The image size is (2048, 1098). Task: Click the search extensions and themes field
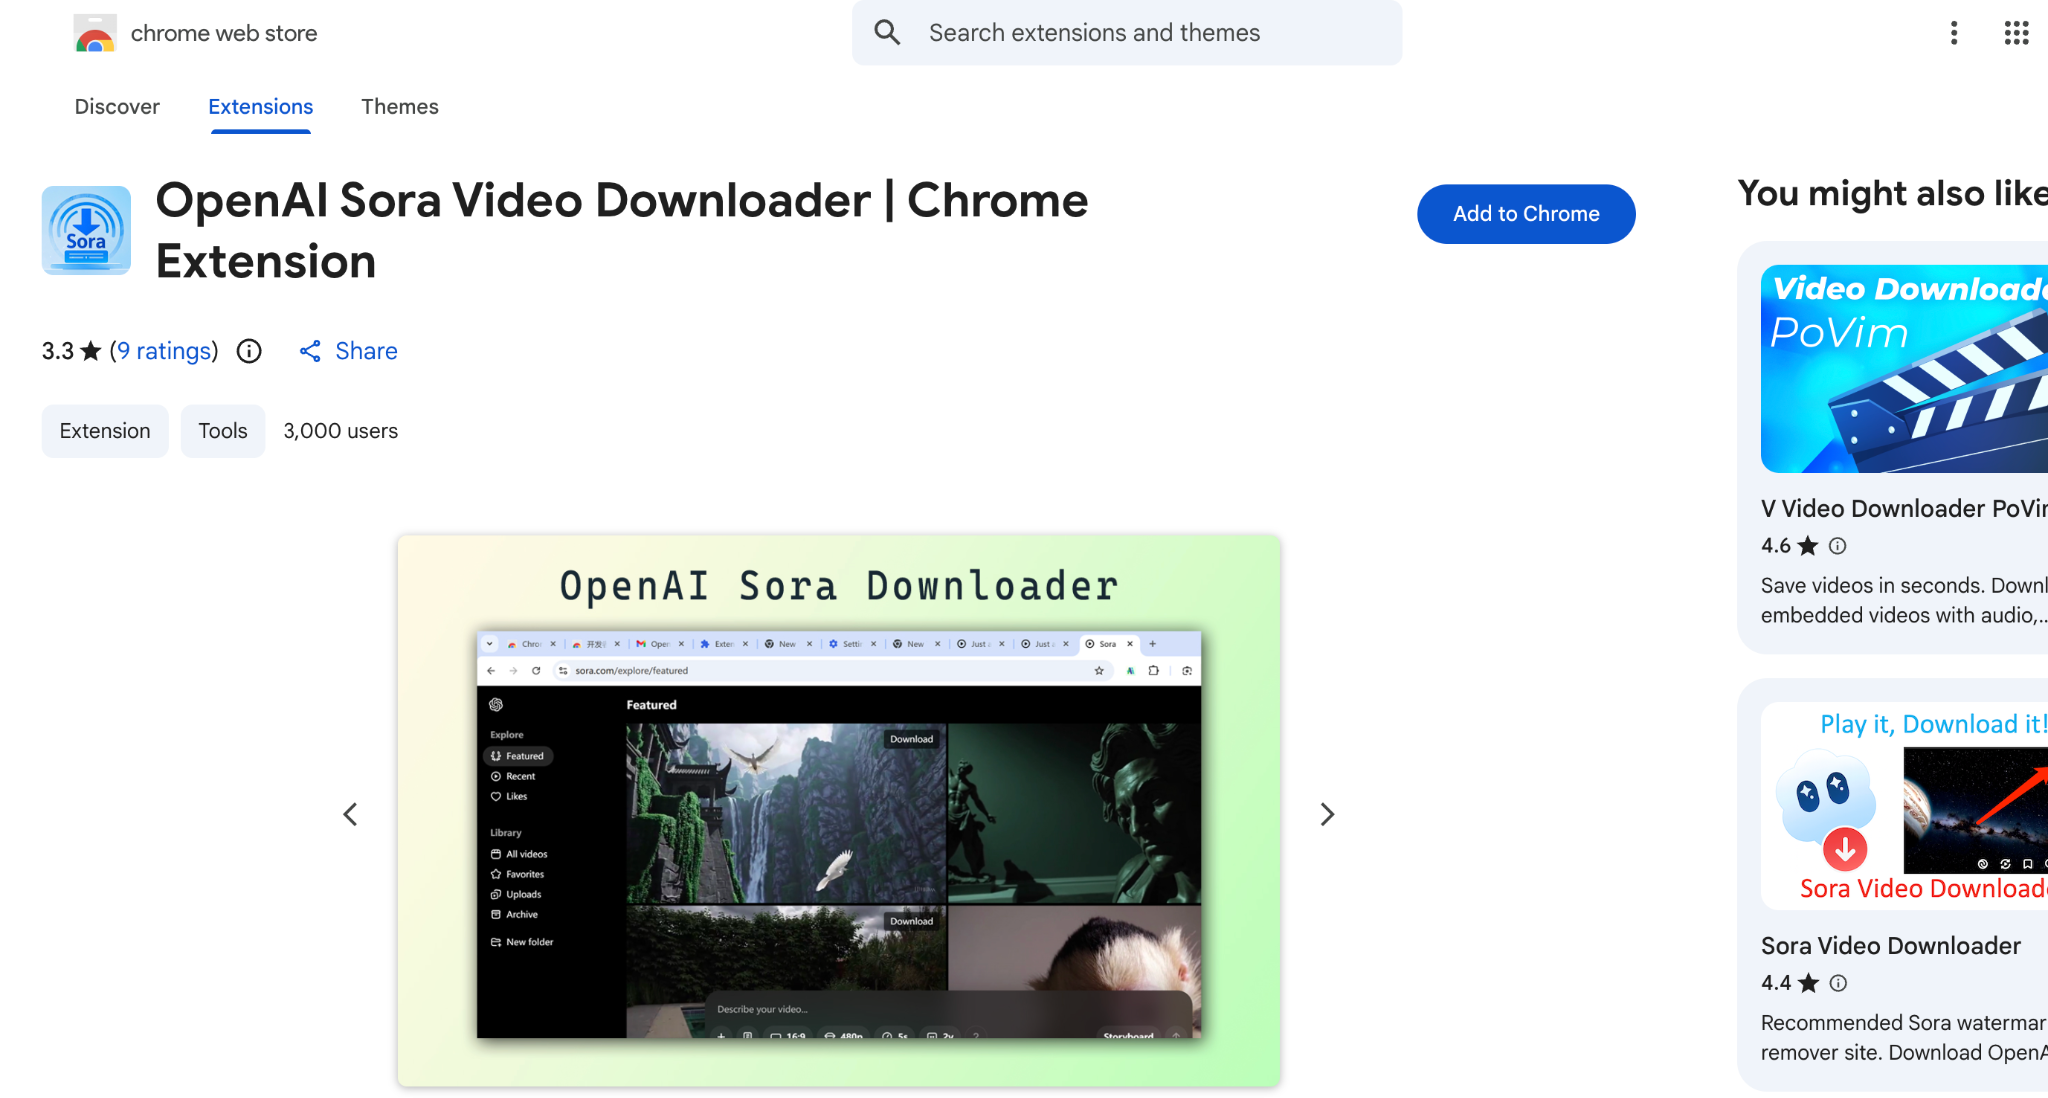pos(1100,32)
